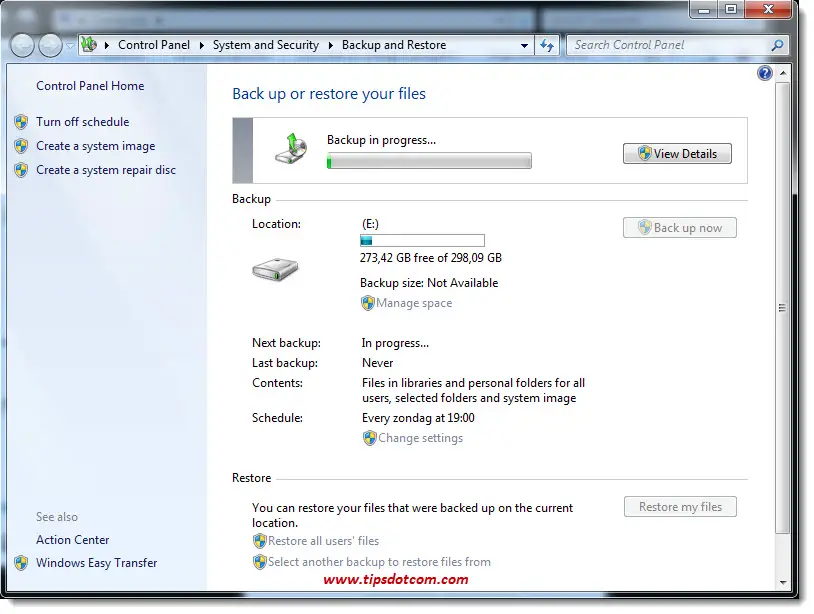814x614 pixels.
Task: Click the Refresh button in address bar
Action: click(x=547, y=45)
